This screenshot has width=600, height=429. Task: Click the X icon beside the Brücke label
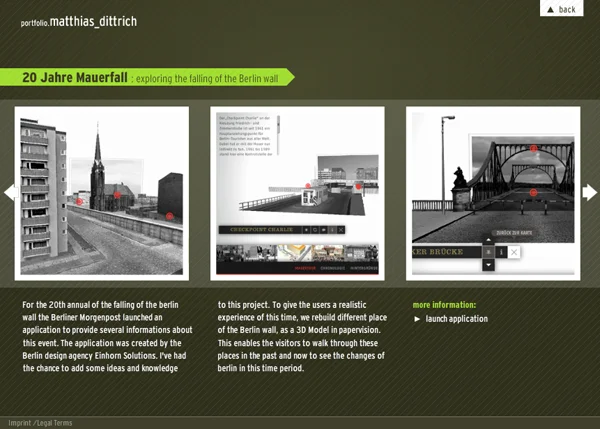(x=514, y=252)
